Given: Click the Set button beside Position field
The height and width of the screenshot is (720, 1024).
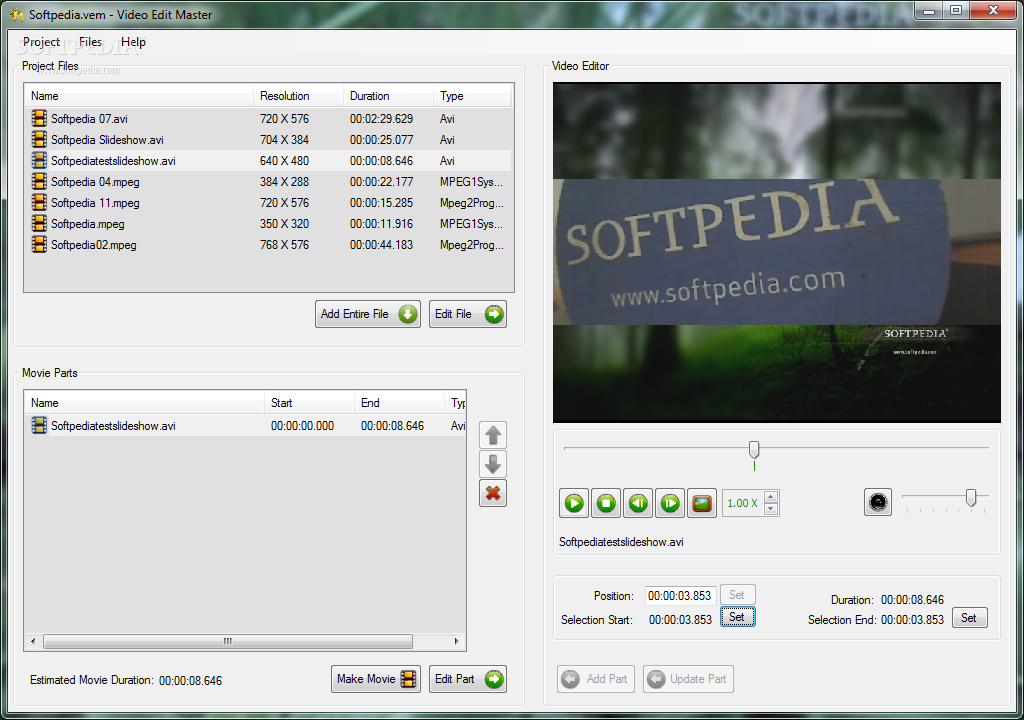Looking at the screenshot, I should pos(737,595).
